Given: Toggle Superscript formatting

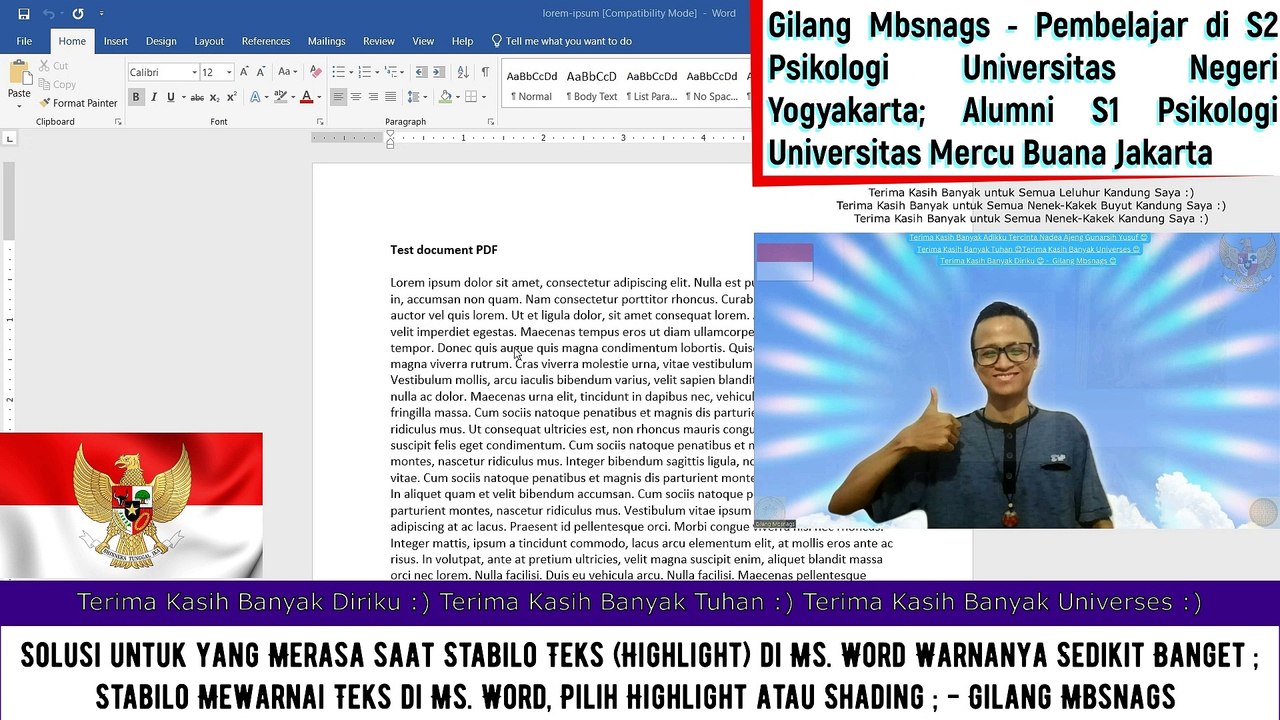Looking at the screenshot, I should coord(232,97).
